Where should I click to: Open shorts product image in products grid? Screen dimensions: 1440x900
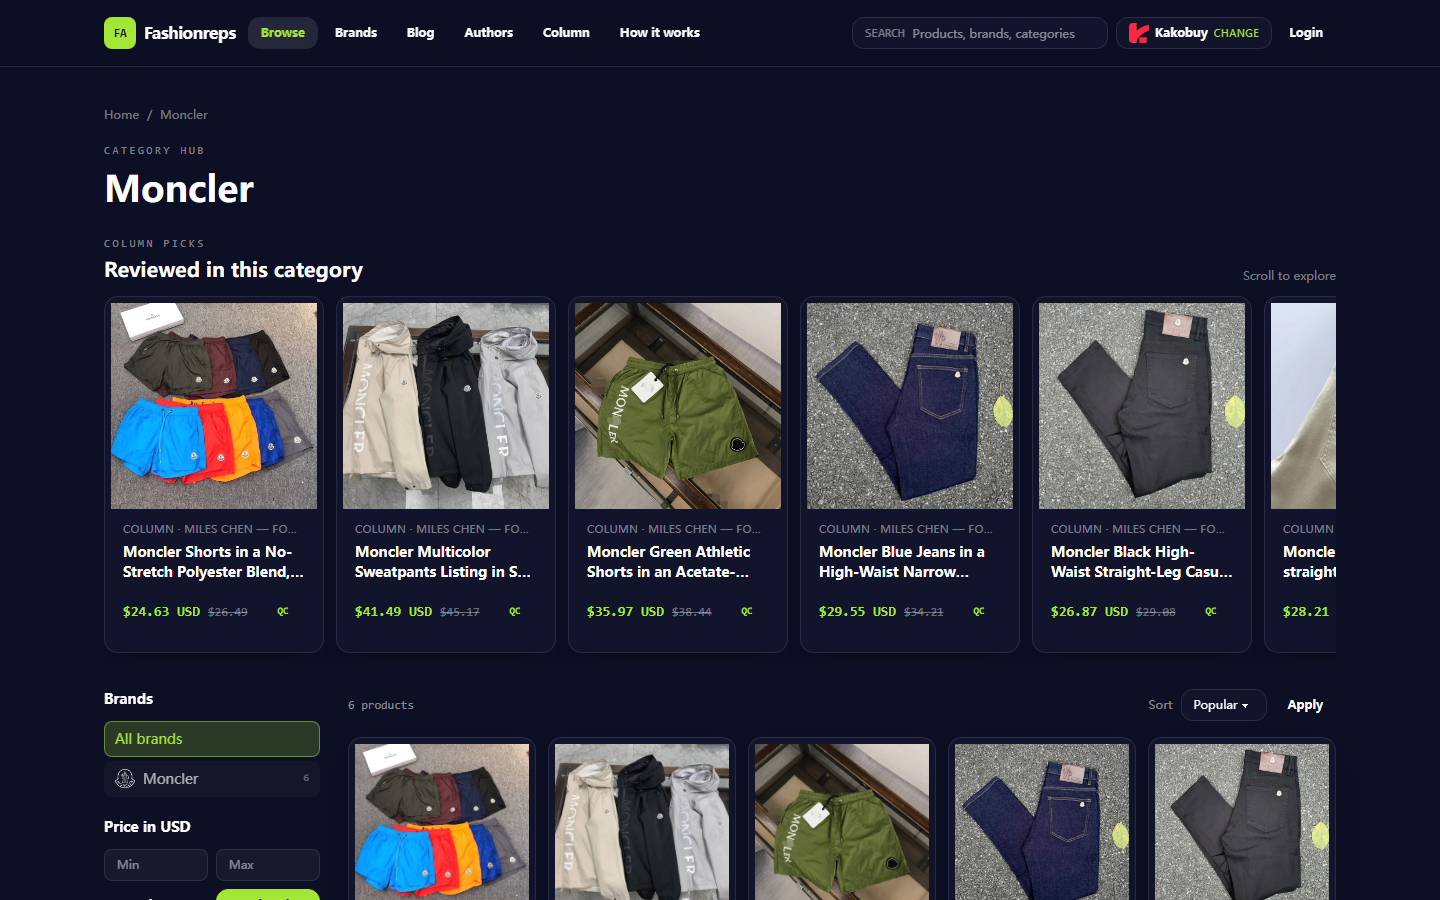pyautogui.click(x=442, y=822)
